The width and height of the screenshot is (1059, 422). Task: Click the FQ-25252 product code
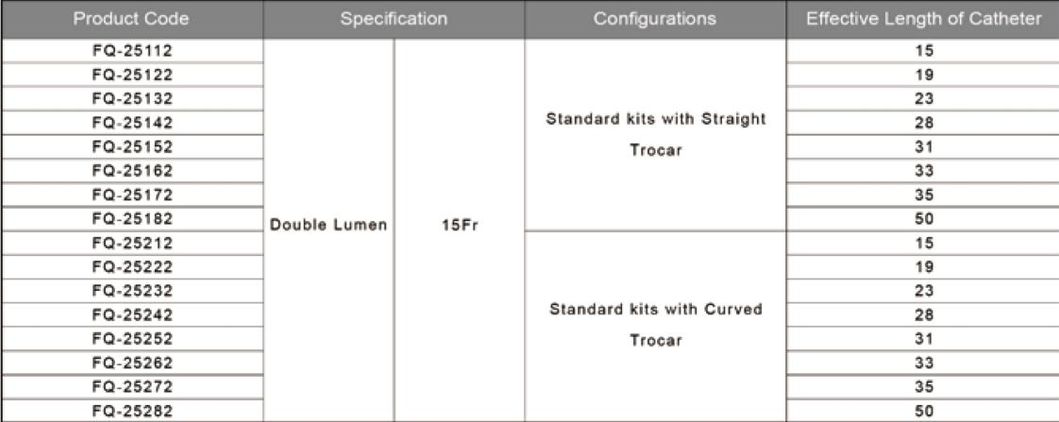(x=131, y=338)
